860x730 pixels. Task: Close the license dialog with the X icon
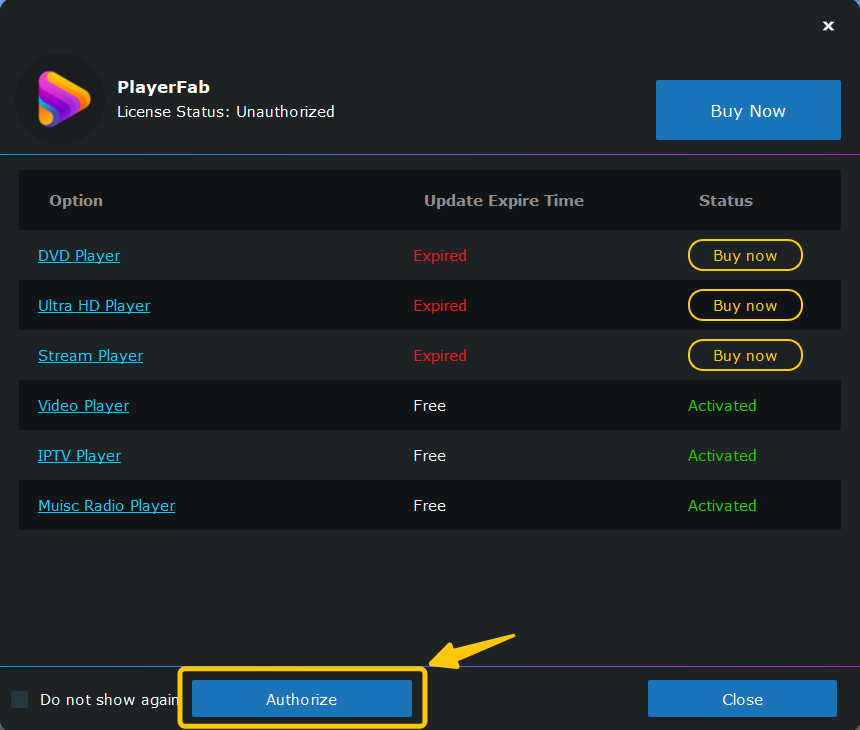click(x=828, y=26)
